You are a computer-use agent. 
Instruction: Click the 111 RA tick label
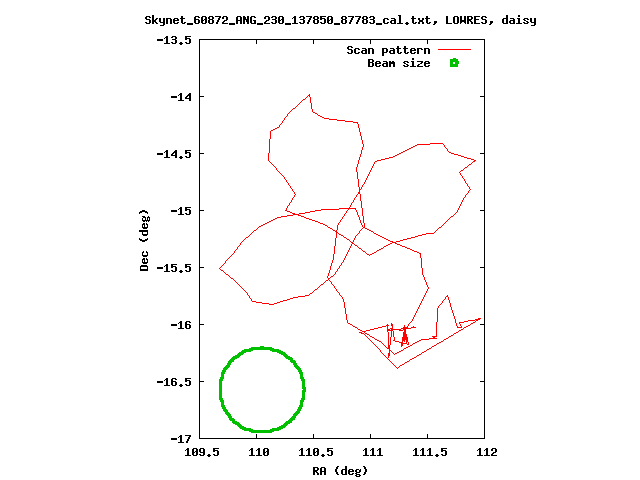pyautogui.click(x=373, y=452)
